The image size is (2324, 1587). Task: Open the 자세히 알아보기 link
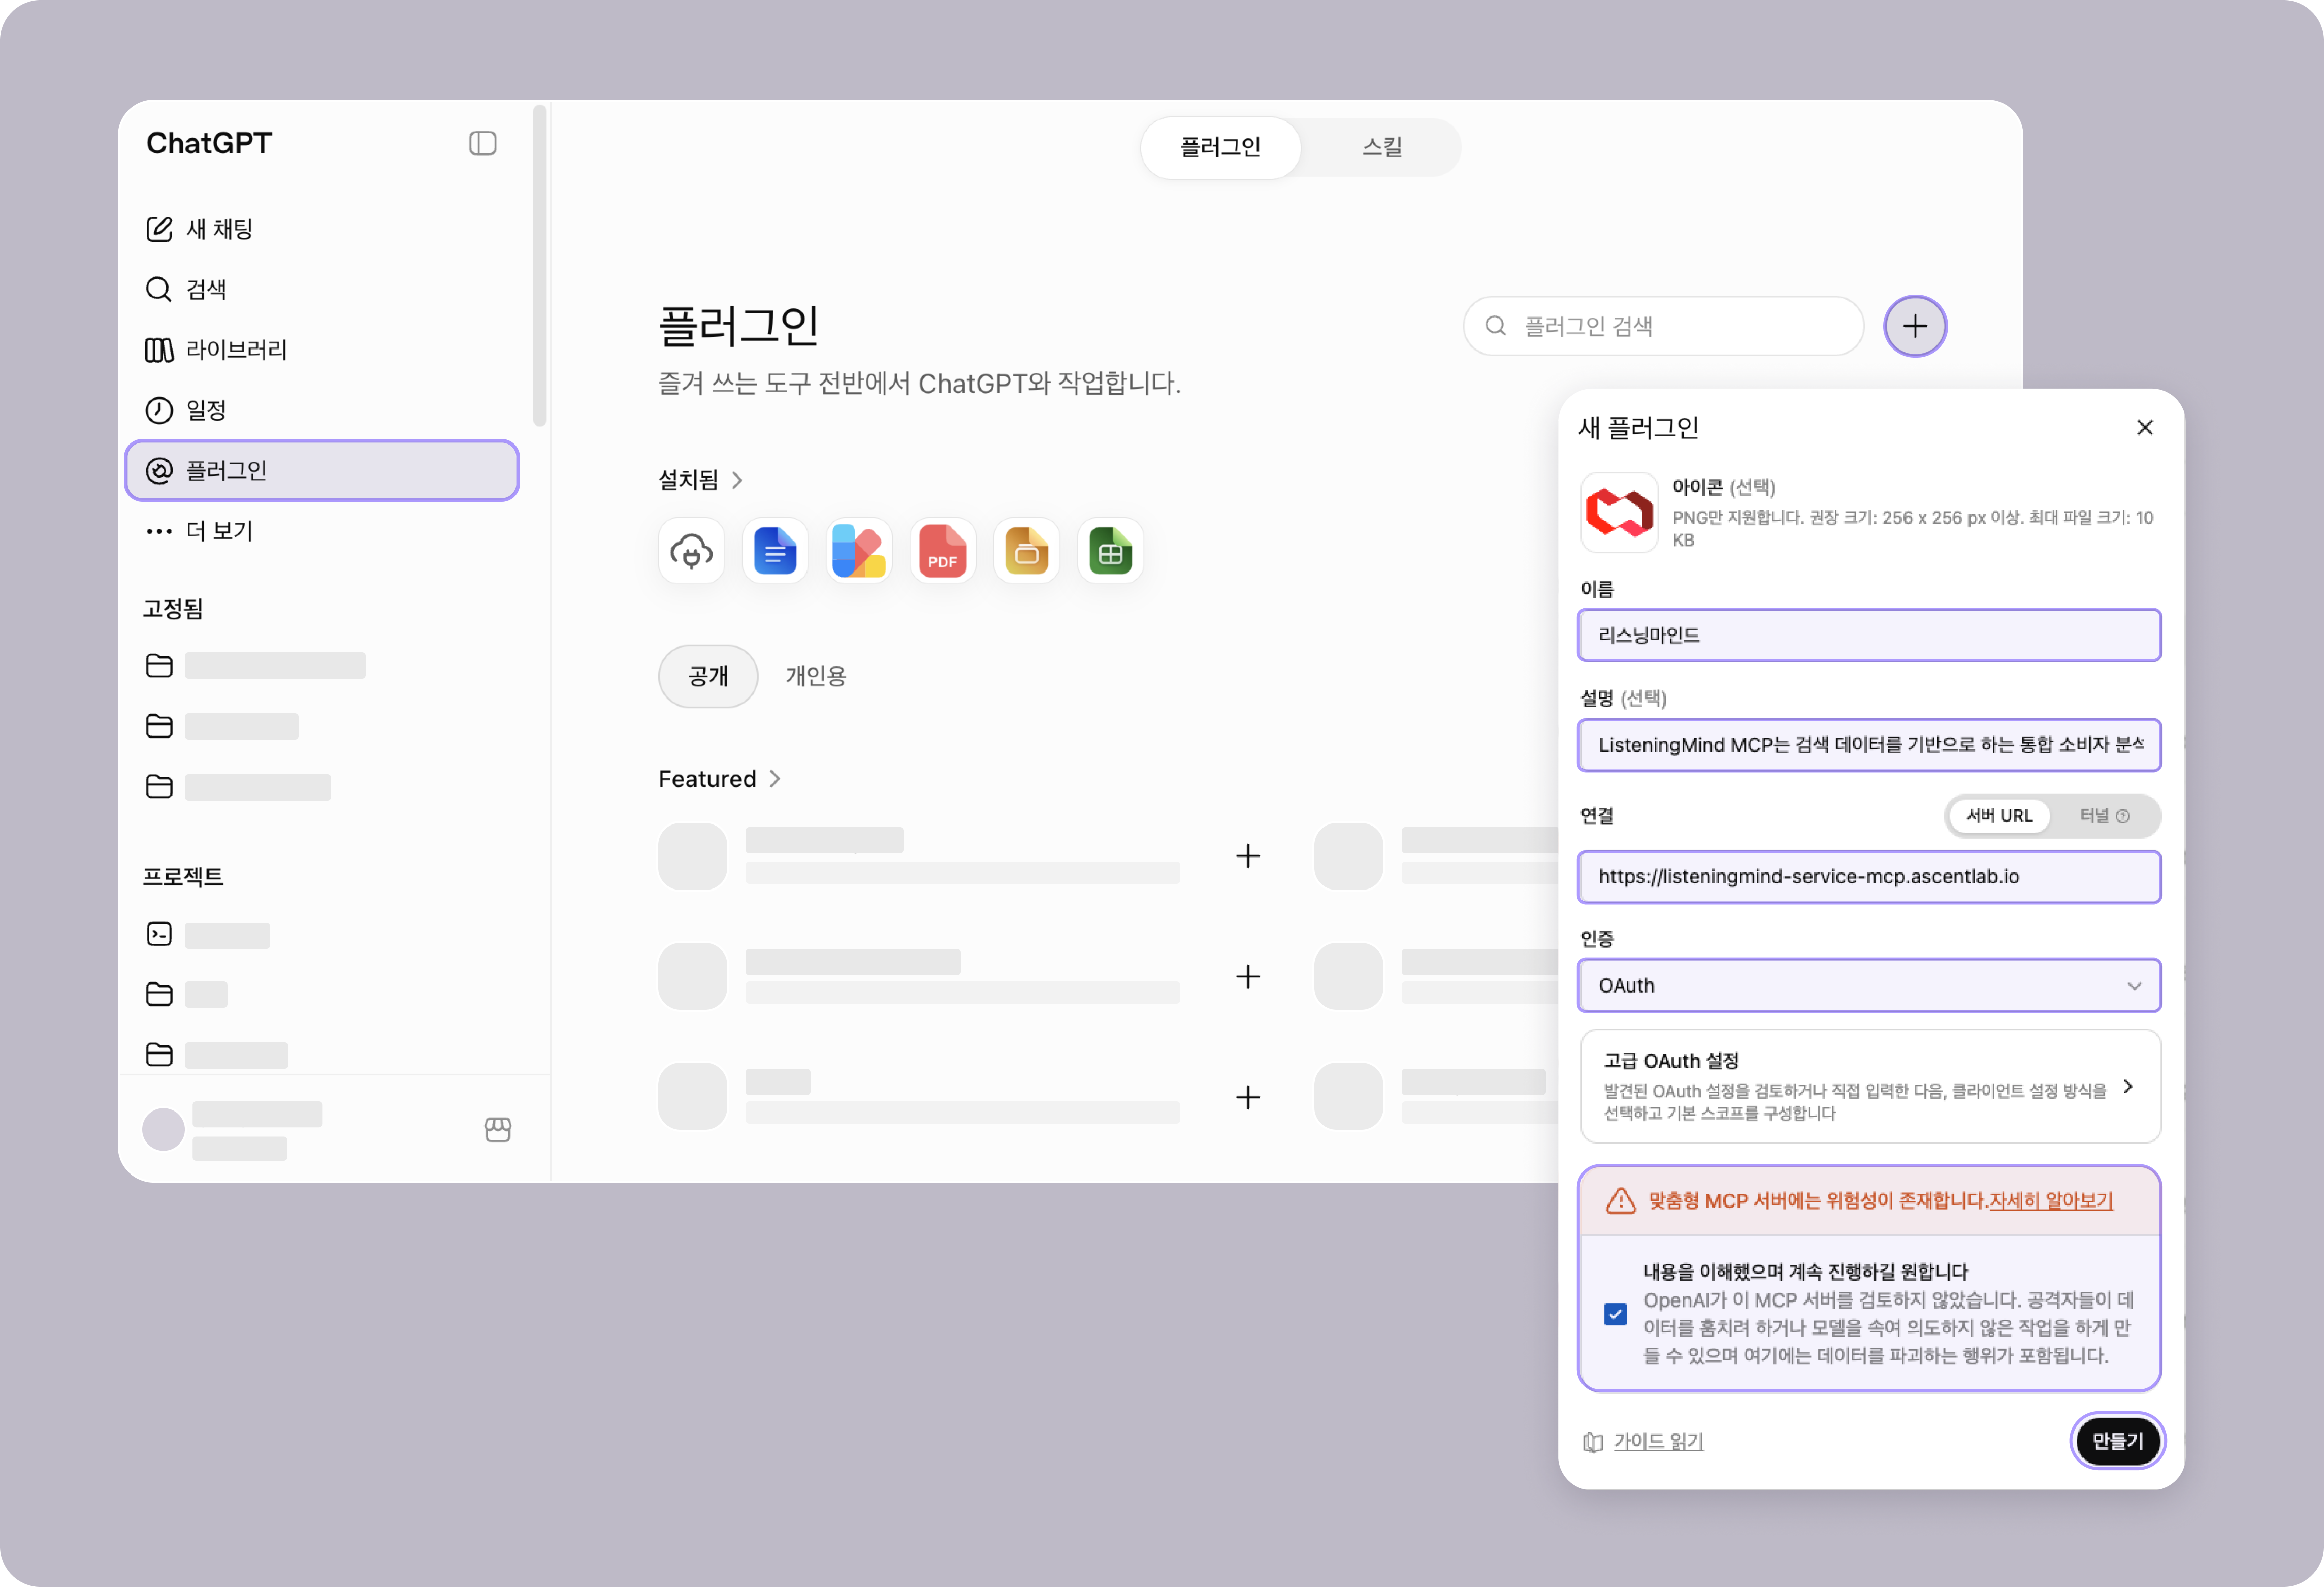click(2050, 1200)
